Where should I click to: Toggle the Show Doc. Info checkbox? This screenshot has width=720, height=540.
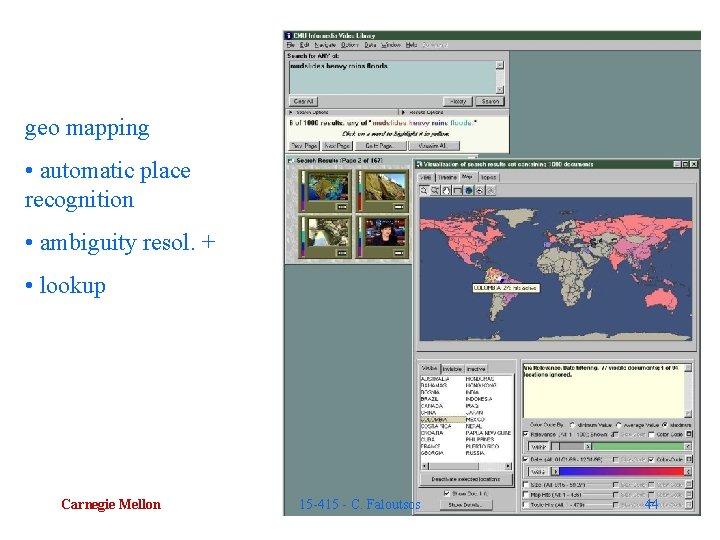(x=446, y=494)
